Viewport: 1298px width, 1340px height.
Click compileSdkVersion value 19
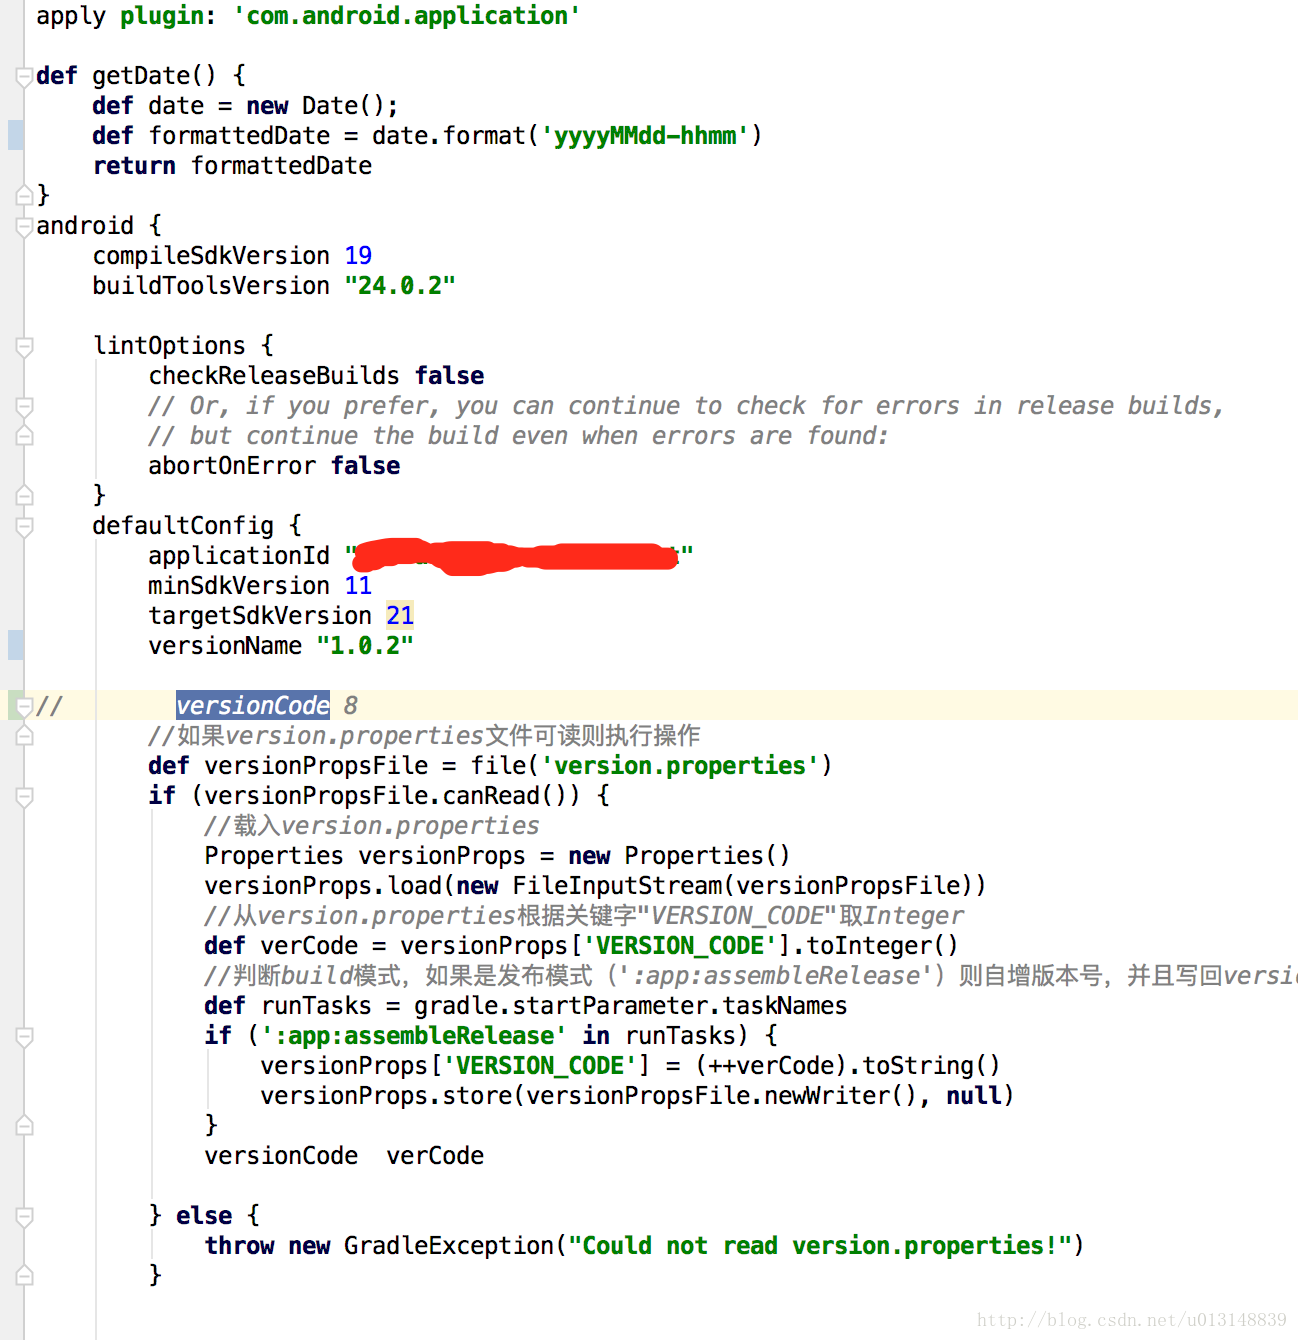[358, 256]
